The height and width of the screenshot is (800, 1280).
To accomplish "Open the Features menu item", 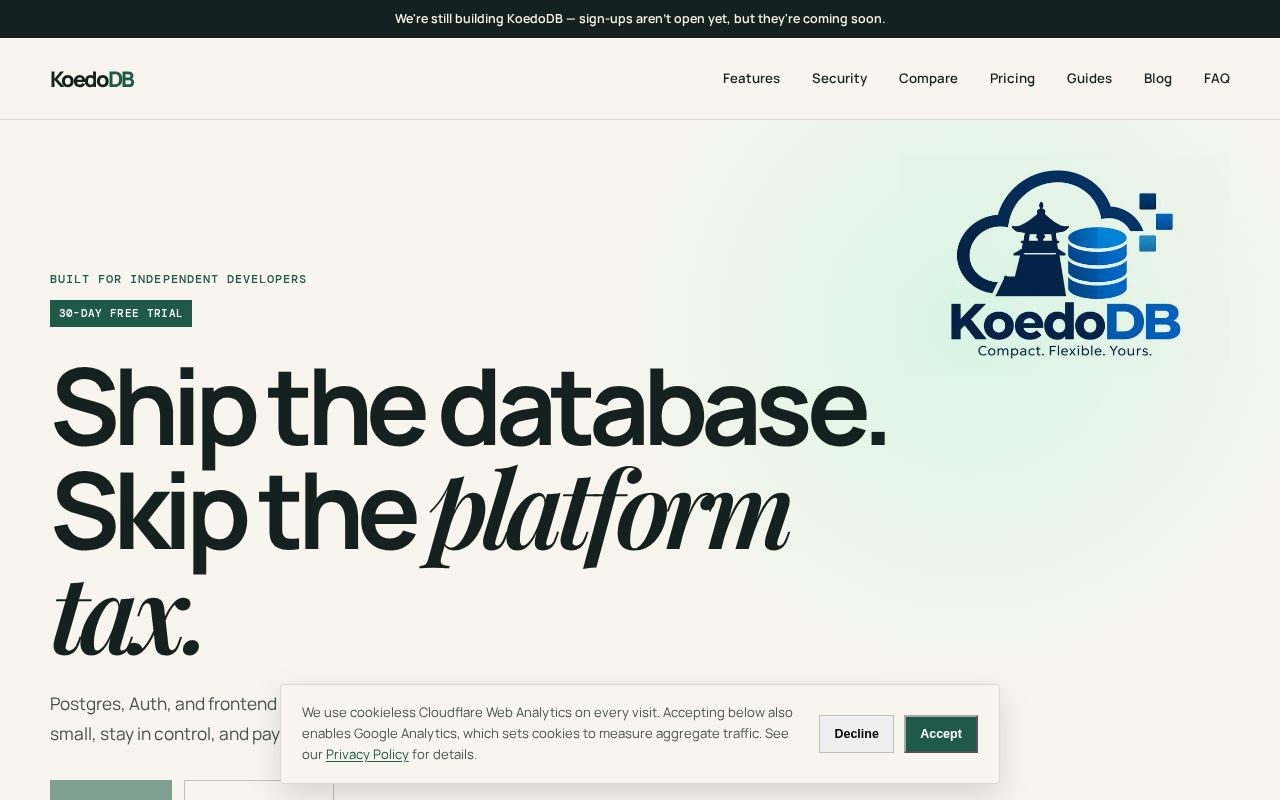I will (751, 79).
